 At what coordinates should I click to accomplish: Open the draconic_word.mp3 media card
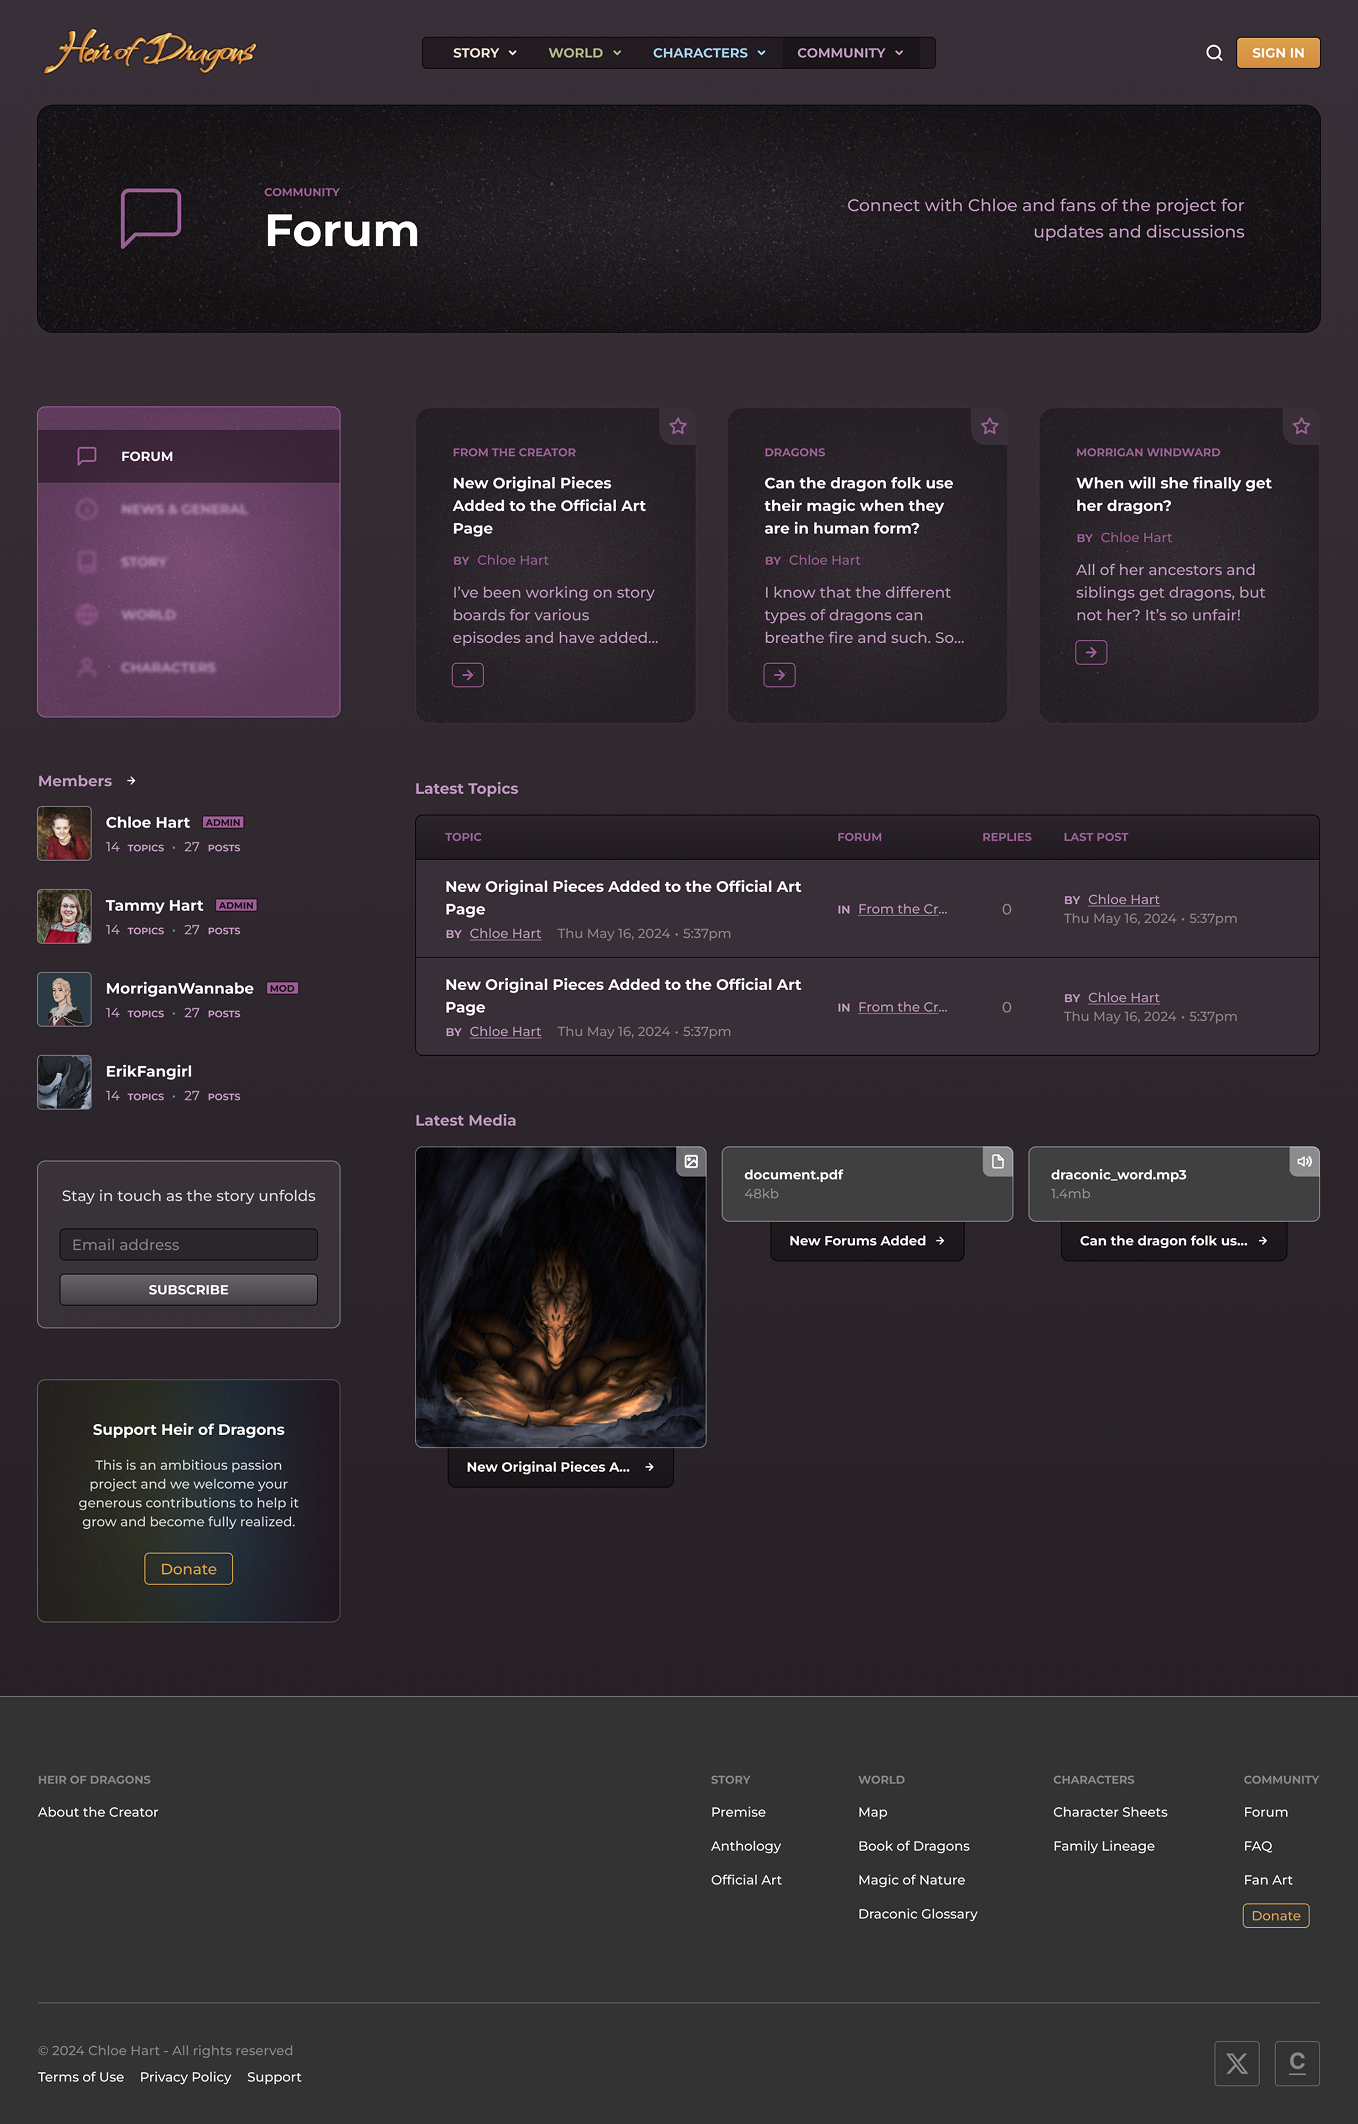tap(1174, 1184)
